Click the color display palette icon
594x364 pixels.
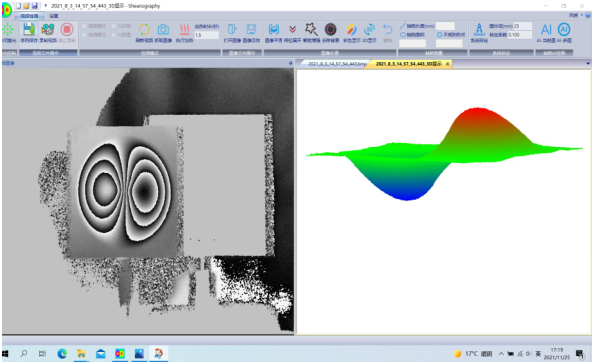coord(351,30)
